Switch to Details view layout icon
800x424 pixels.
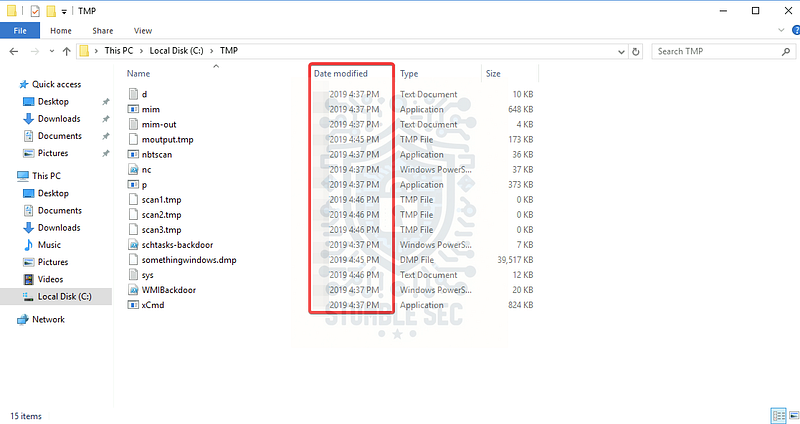point(779,416)
